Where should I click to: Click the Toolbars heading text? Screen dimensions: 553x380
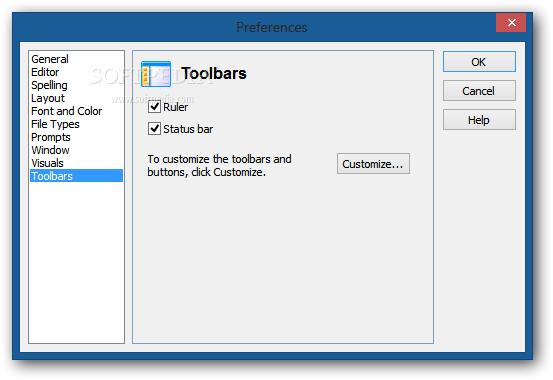coord(214,73)
